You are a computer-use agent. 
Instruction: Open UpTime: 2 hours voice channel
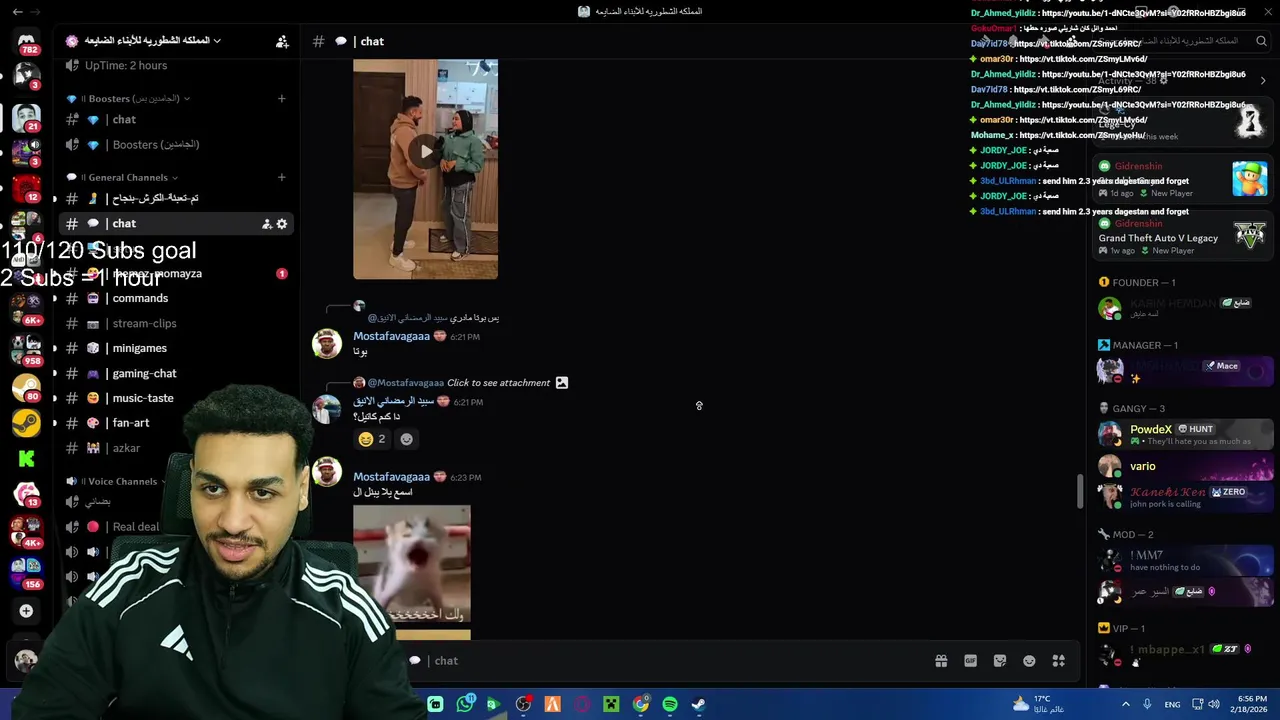[175, 66]
